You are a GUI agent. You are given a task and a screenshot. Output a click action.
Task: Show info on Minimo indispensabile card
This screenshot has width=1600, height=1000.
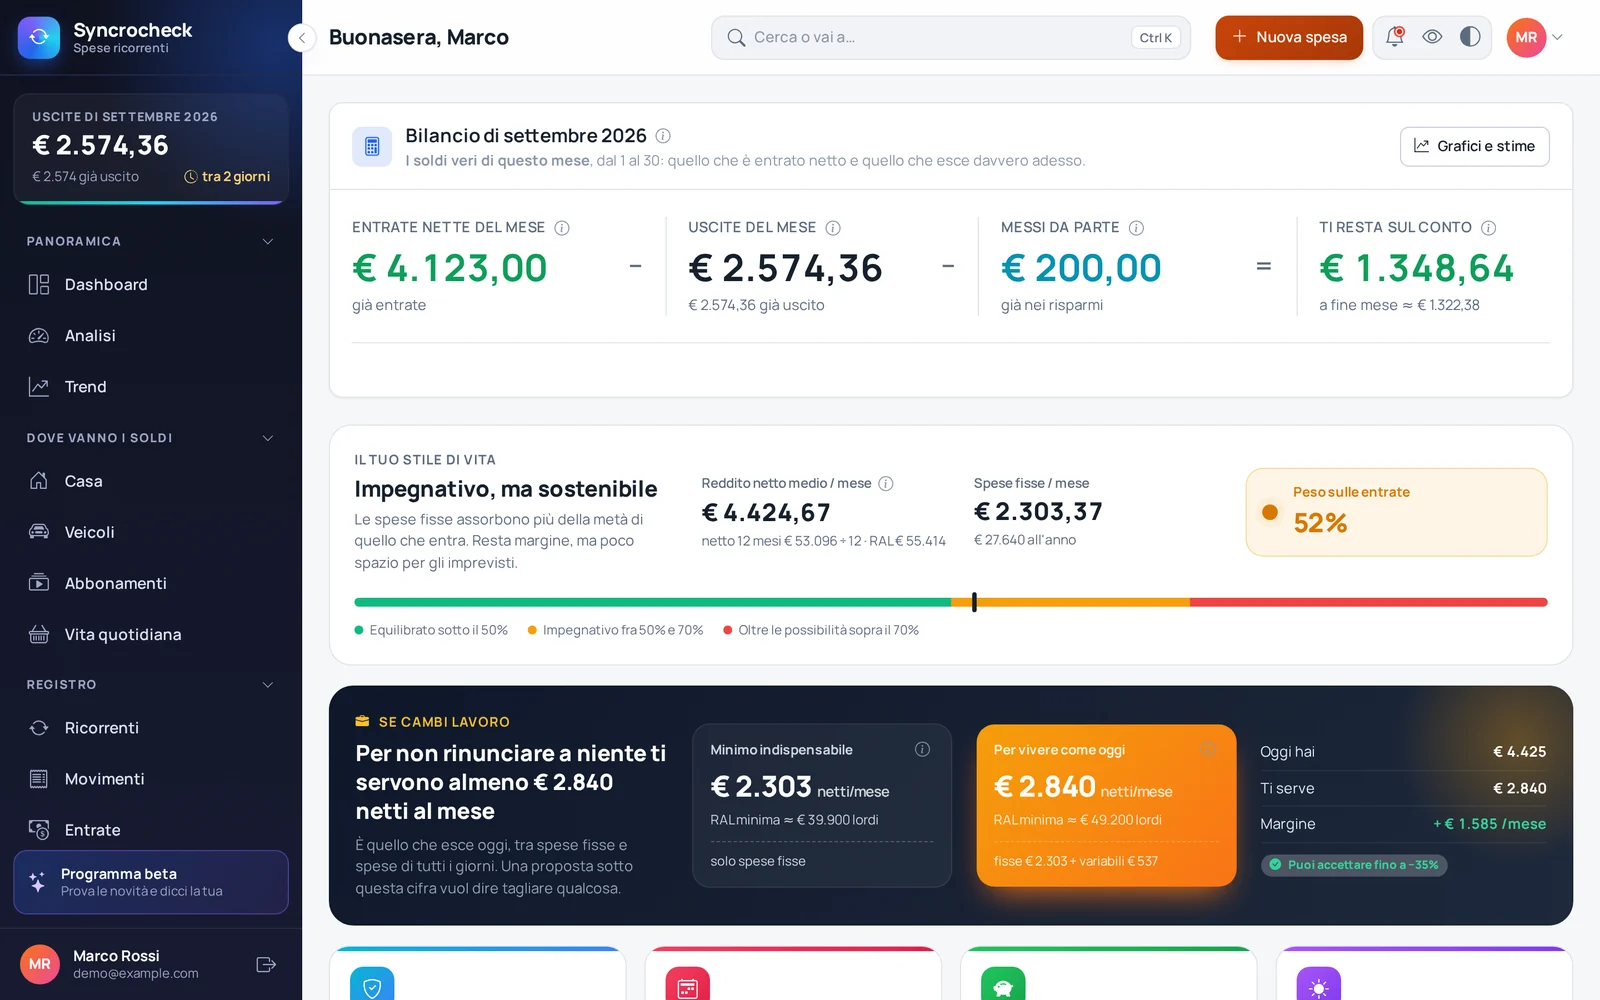click(x=922, y=749)
